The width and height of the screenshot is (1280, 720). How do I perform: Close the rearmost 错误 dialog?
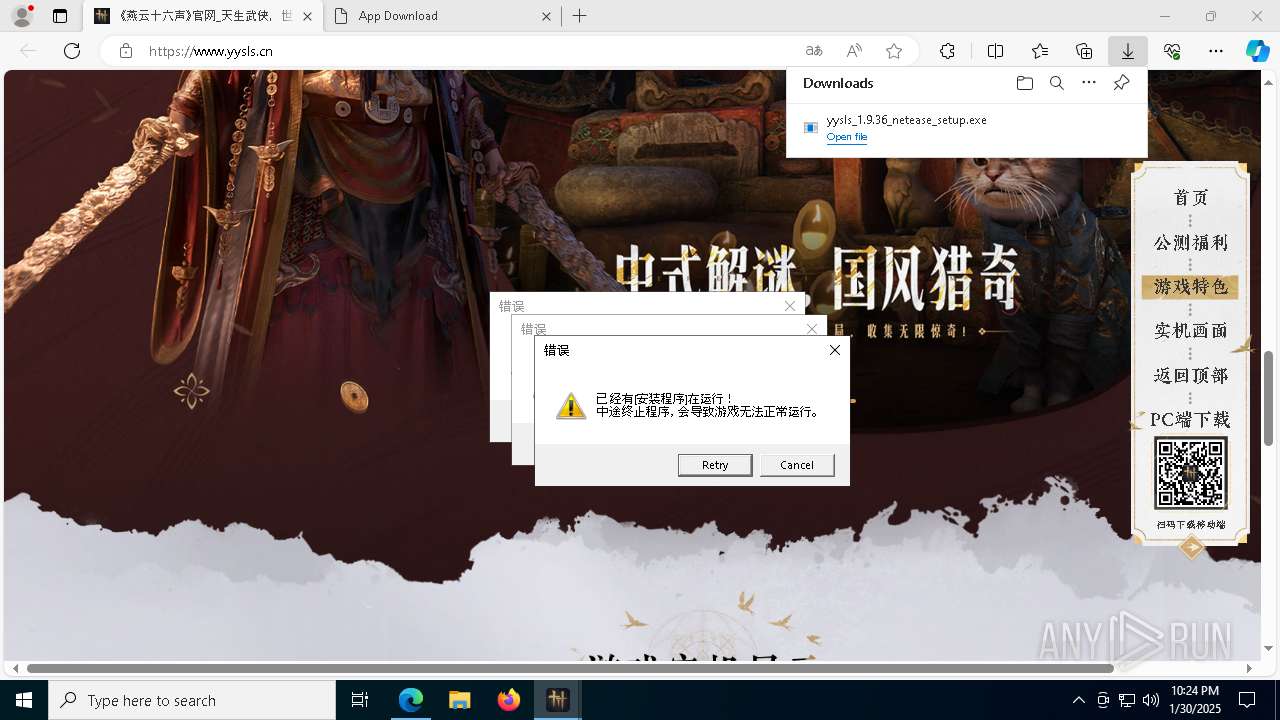click(x=790, y=306)
